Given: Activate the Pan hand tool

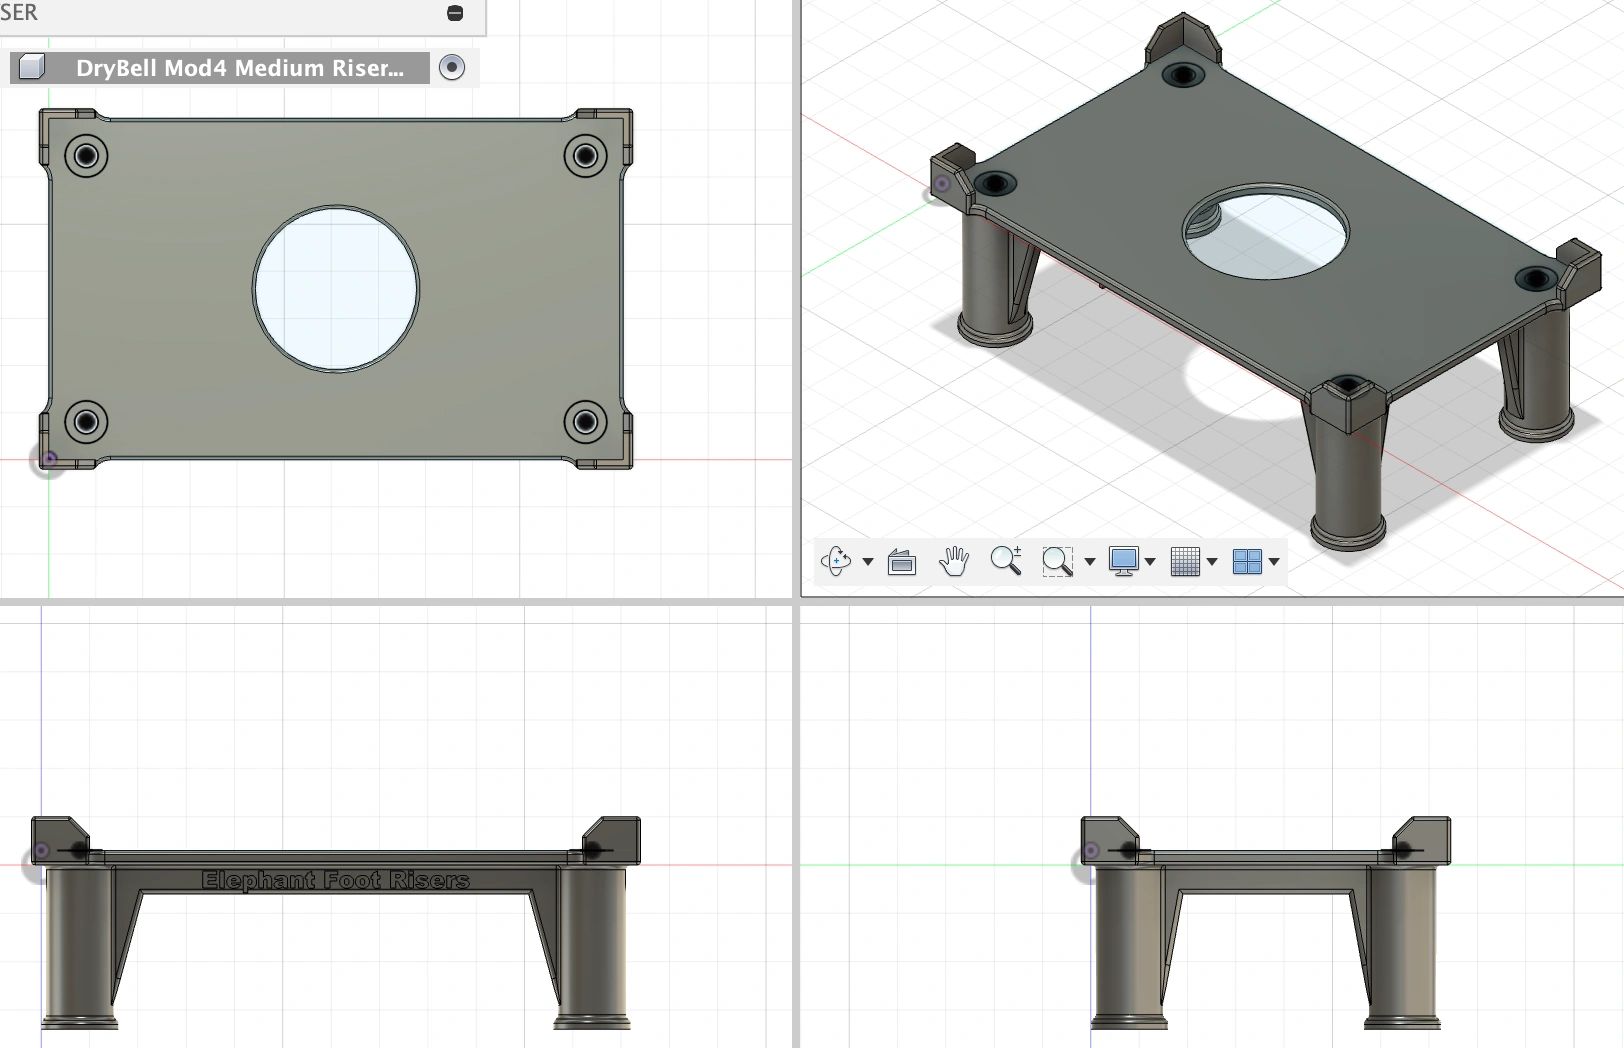Looking at the screenshot, I should click(x=954, y=561).
